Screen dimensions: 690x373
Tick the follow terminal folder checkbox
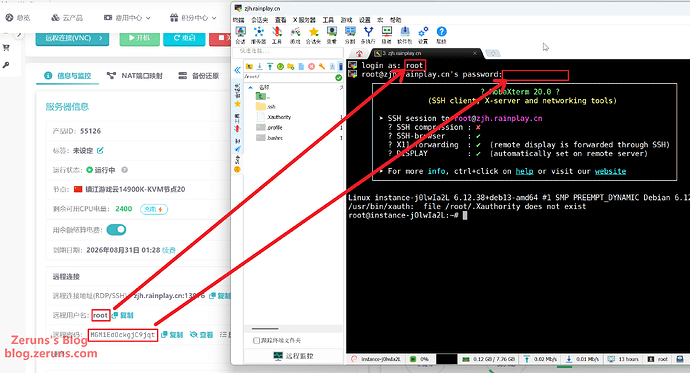[x=257, y=340]
